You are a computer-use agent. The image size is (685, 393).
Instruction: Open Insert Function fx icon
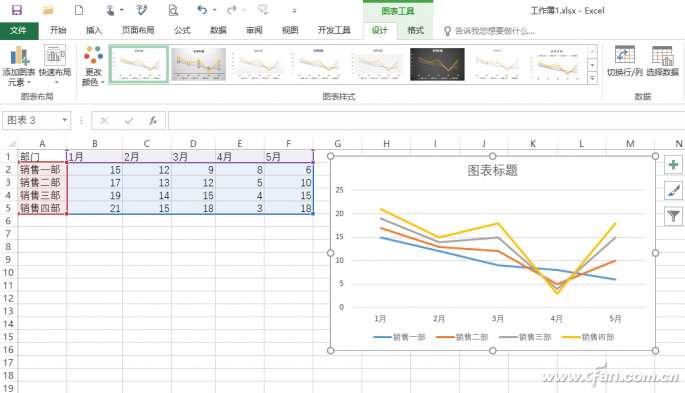[x=153, y=121]
